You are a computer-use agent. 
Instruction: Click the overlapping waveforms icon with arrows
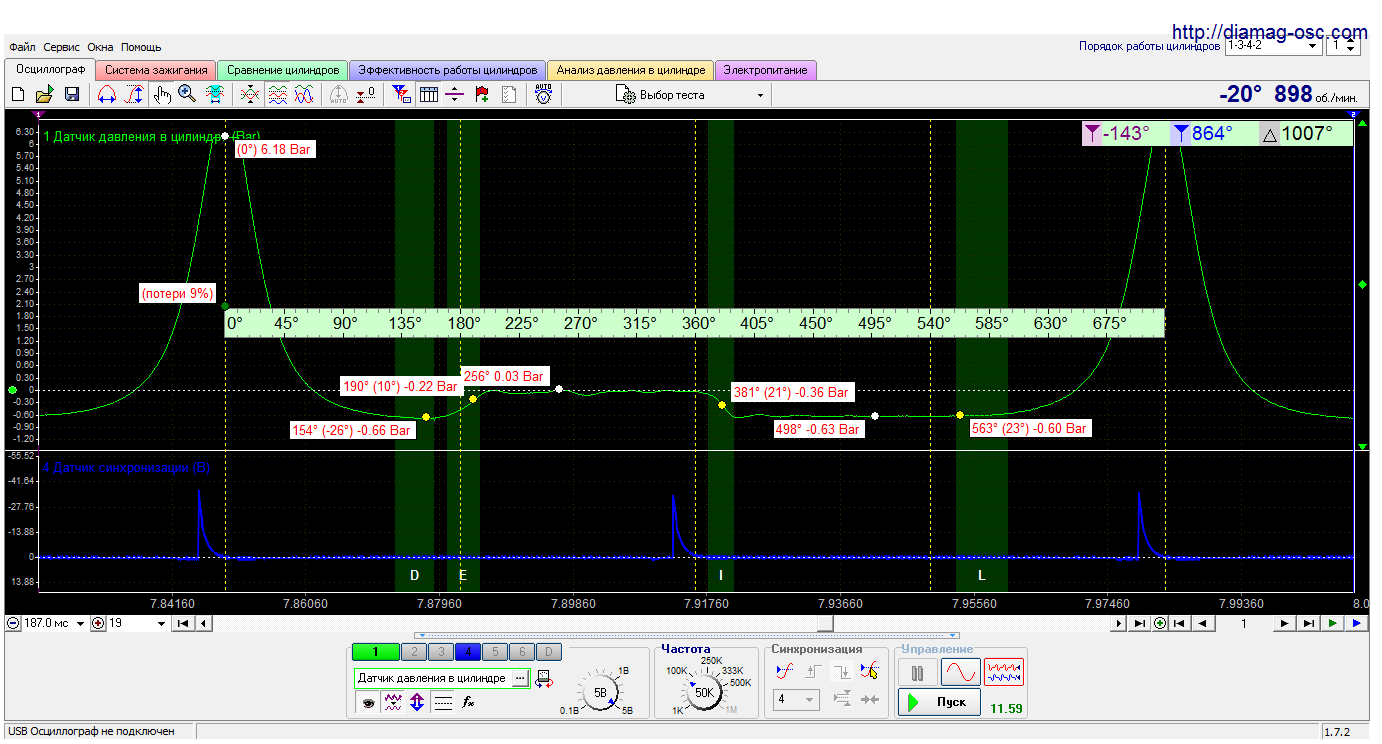coord(250,94)
